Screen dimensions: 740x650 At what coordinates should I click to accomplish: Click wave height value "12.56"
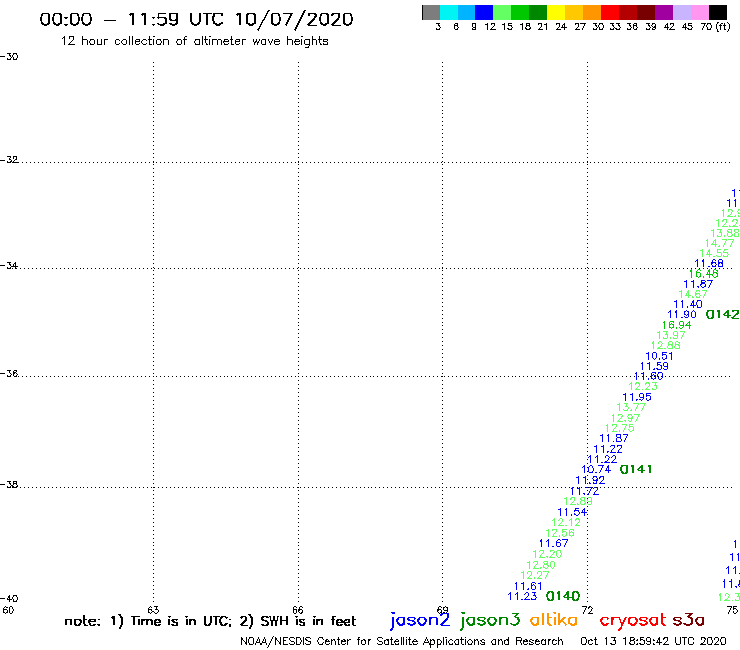click(560, 533)
